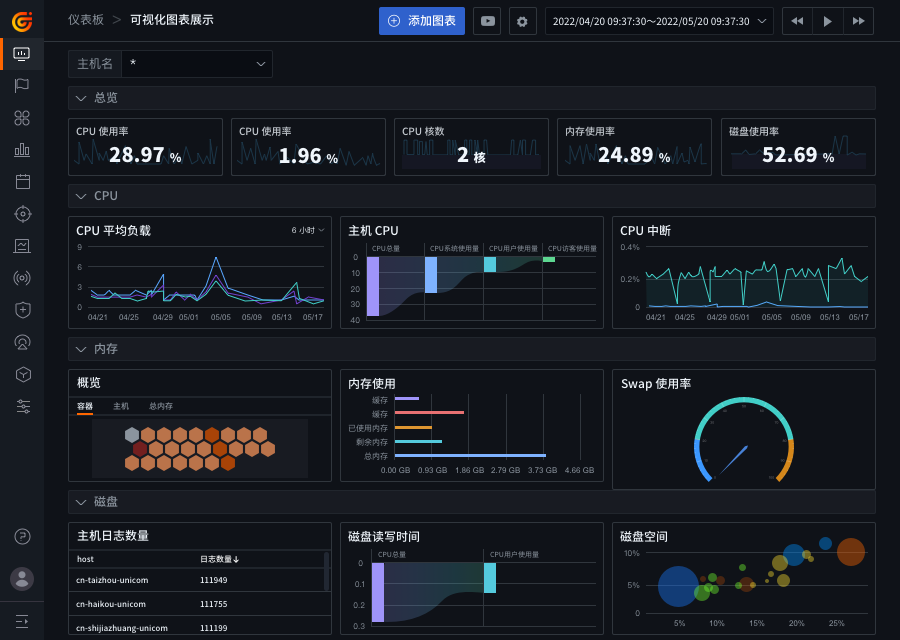Click the CPU 平均负载 panel title
900x640 pixels.
click(x=114, y=231)
